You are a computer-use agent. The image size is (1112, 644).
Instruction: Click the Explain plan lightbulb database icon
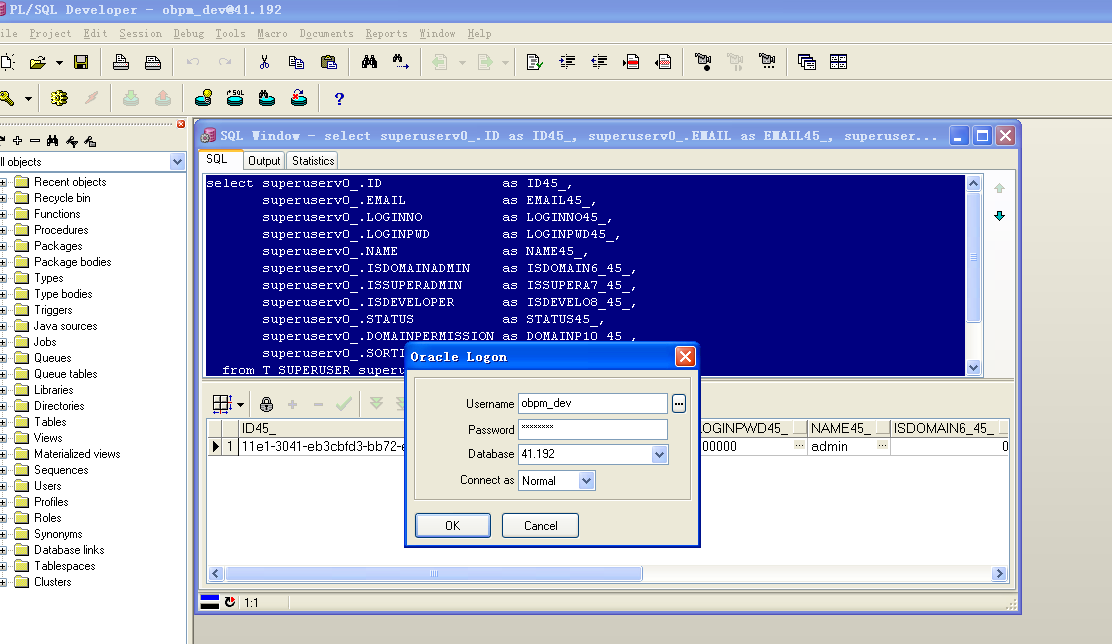[x=204, y=99]
